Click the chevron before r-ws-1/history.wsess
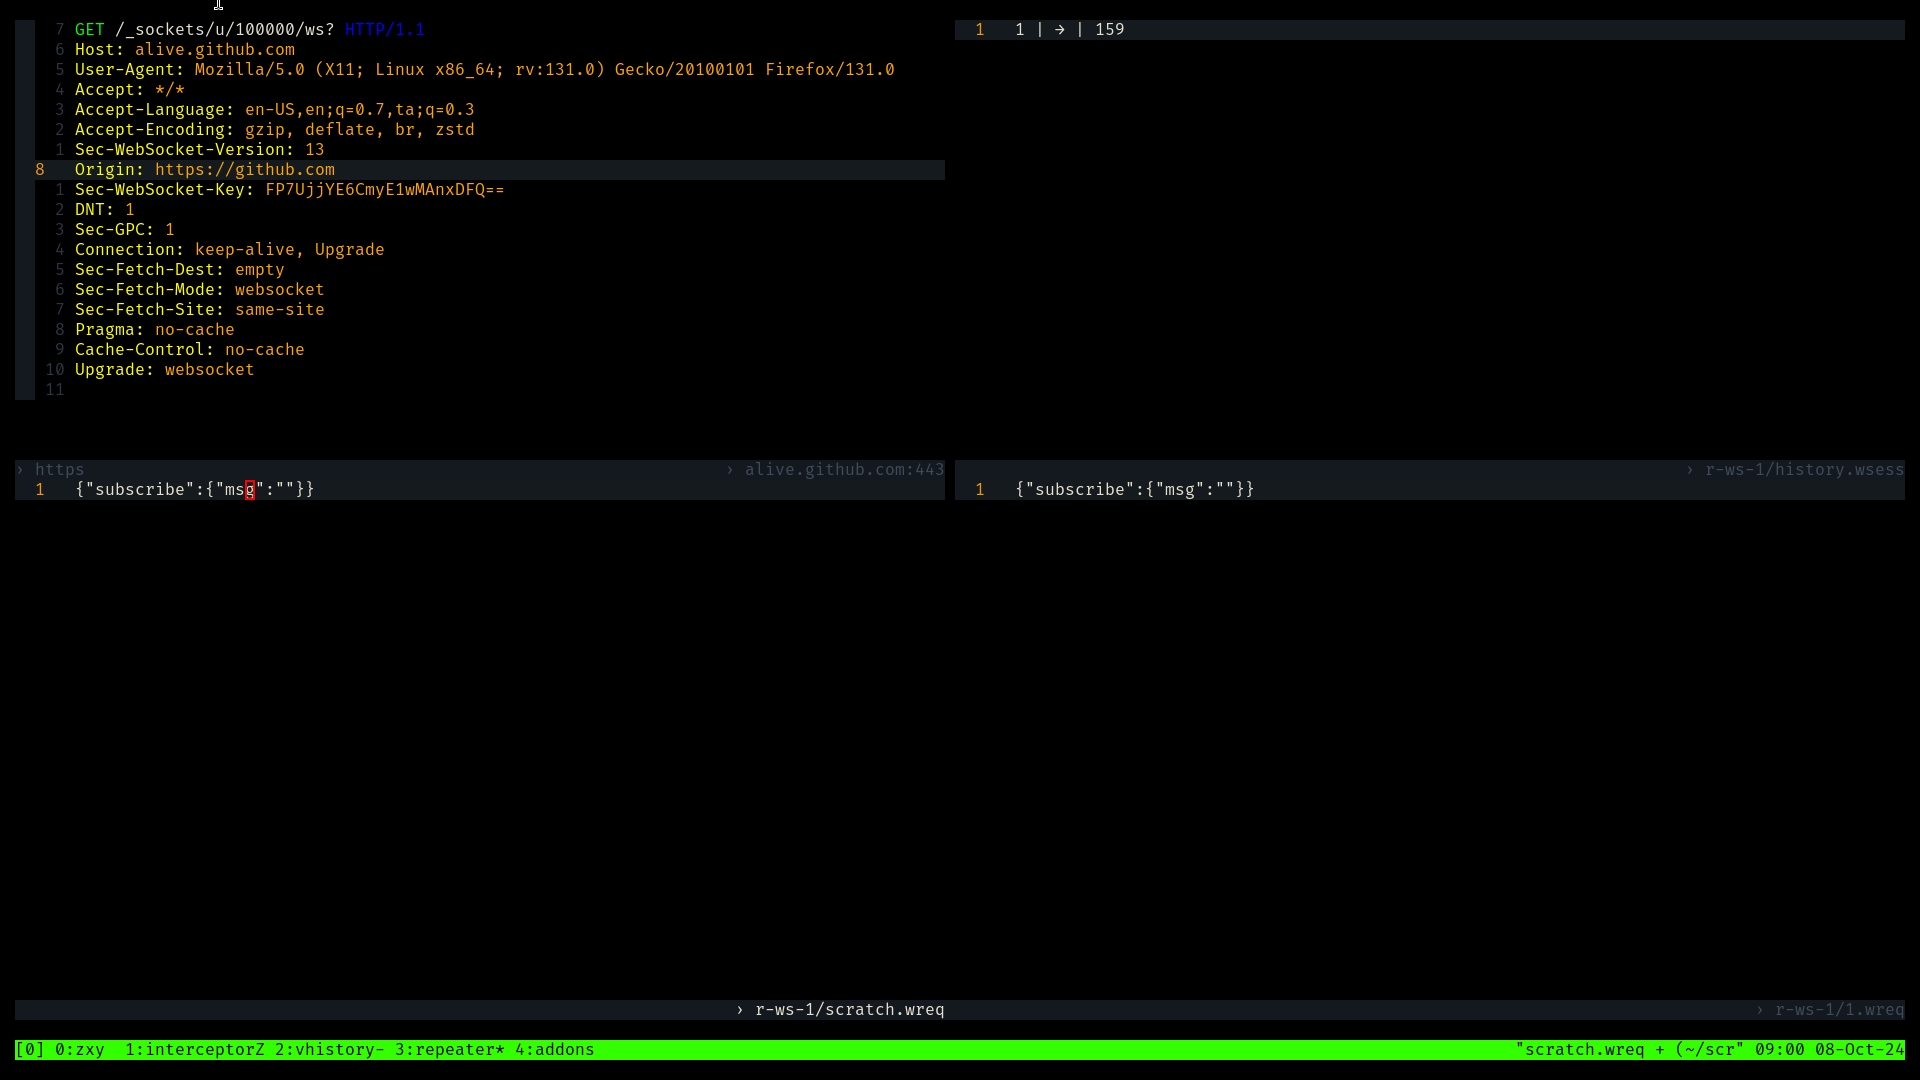 pyautogui.click(x=1690, y=469)
